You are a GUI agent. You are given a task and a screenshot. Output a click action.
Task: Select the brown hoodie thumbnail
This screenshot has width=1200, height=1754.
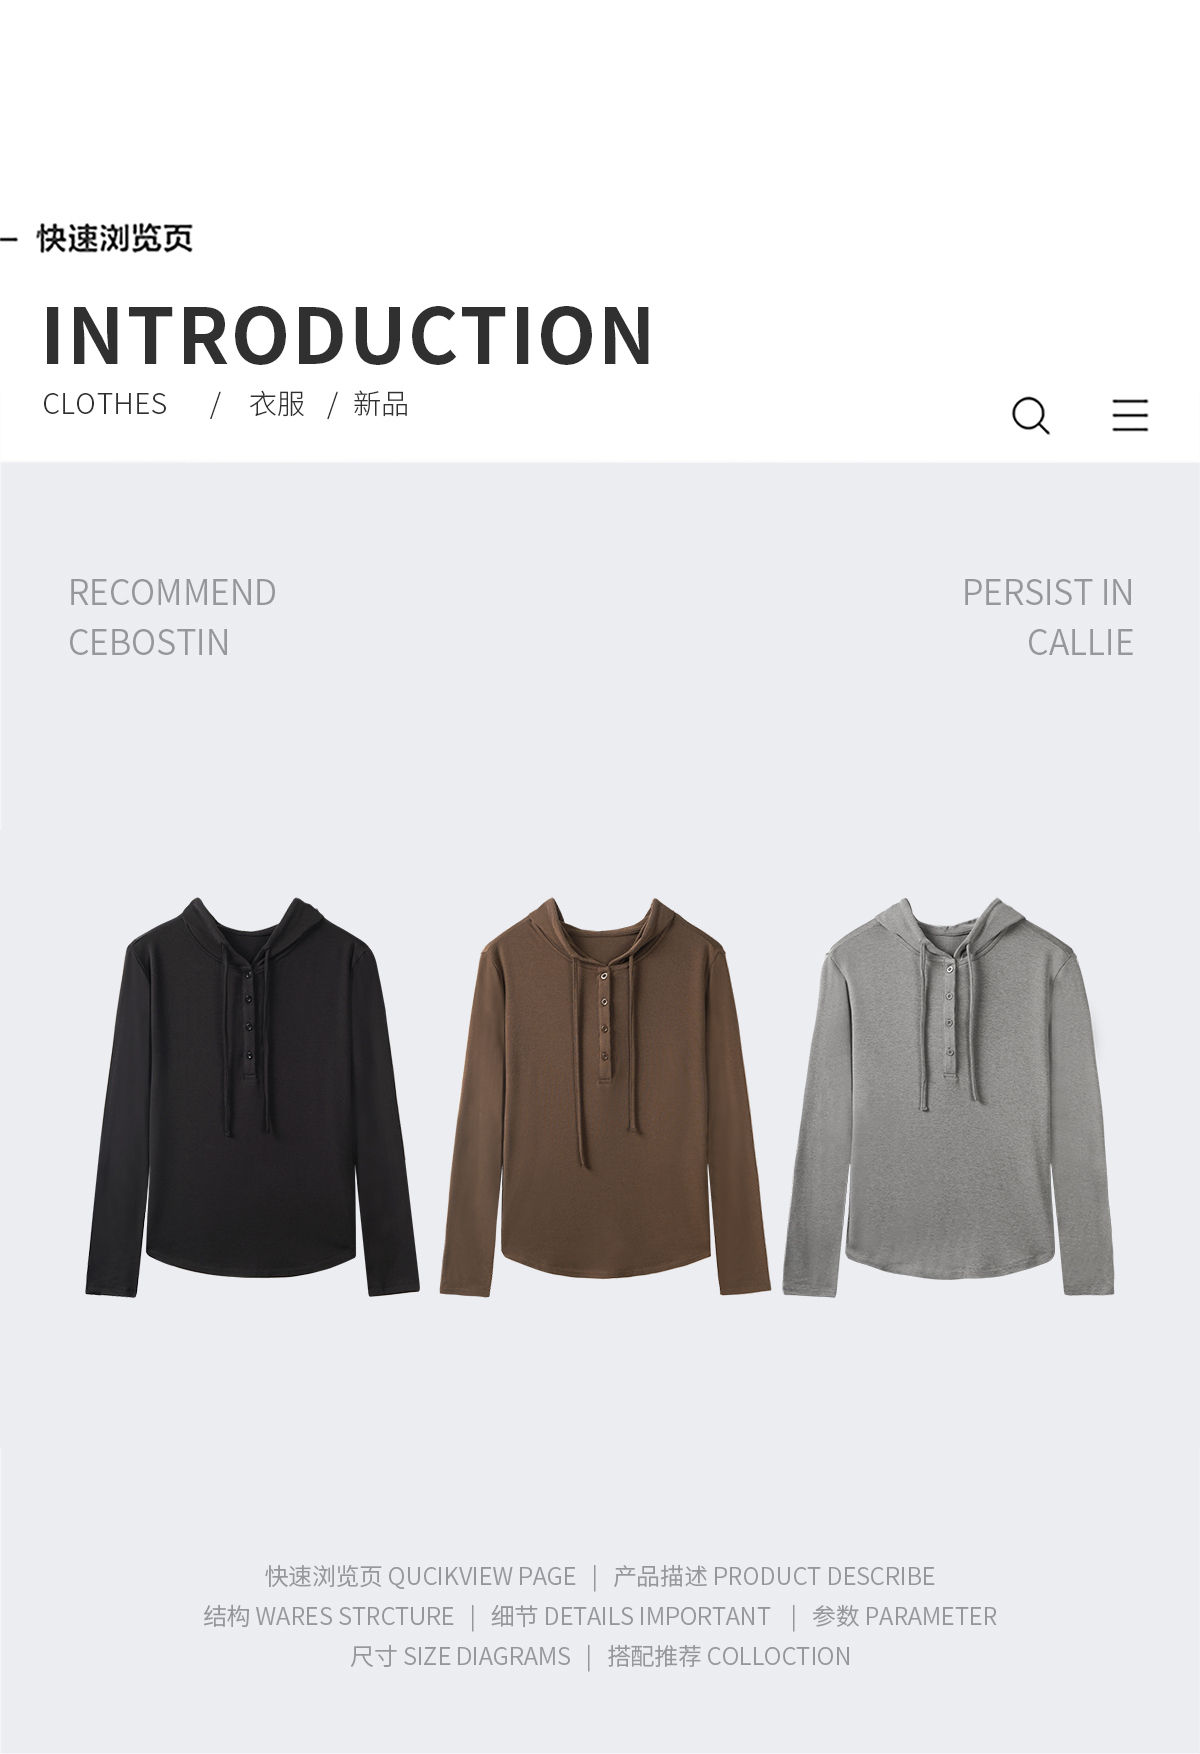click(x=605, y=1097)
